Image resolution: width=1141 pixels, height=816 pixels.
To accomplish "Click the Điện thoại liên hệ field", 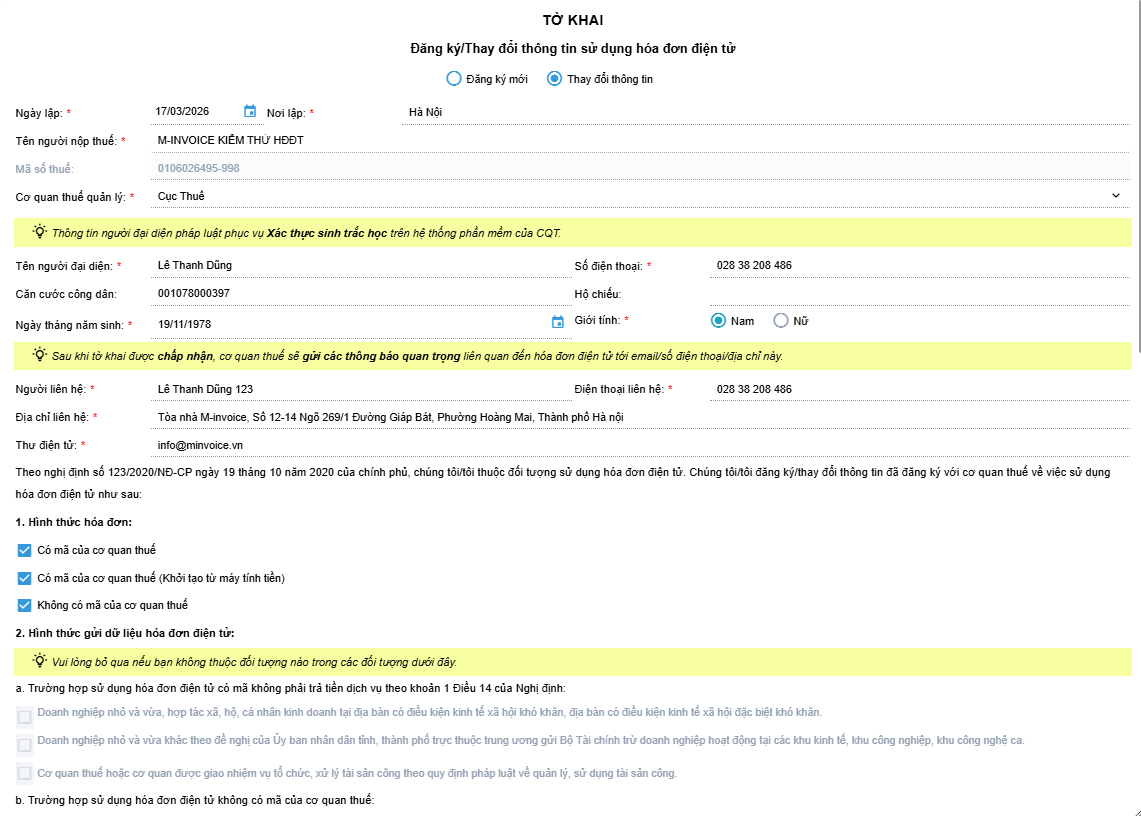I will pos(920,389).
